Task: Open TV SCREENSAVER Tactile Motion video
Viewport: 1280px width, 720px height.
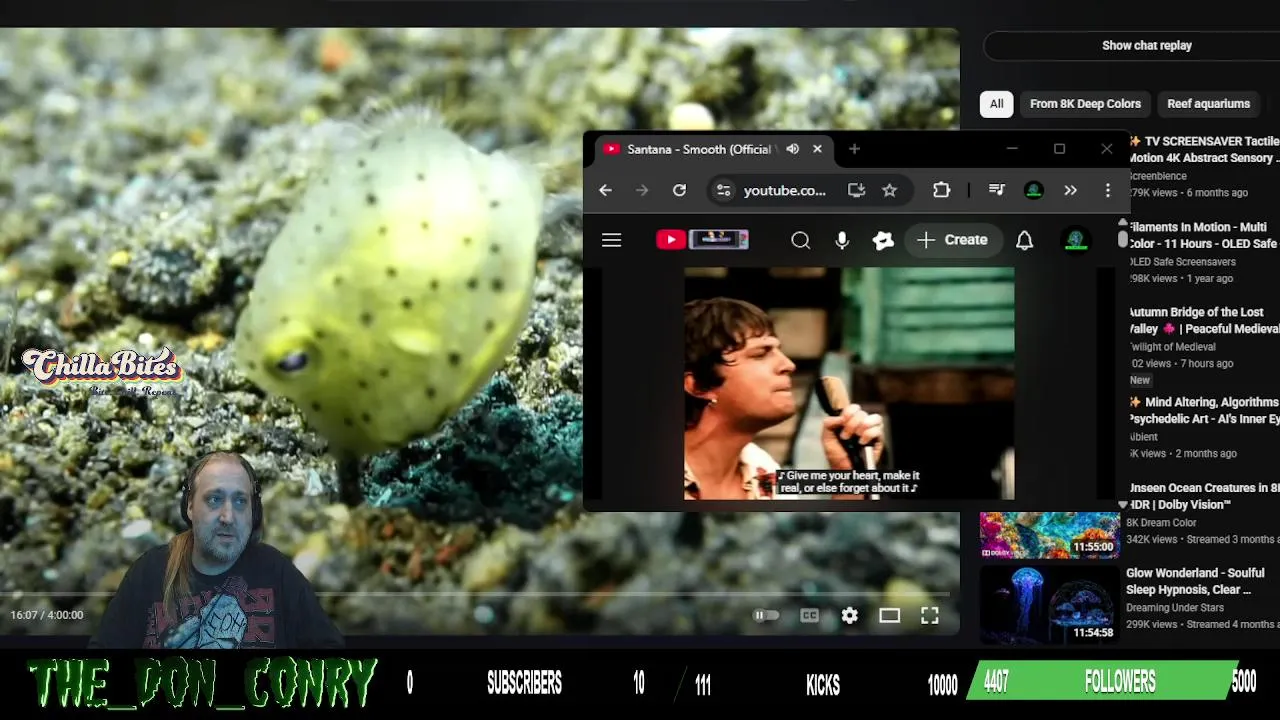Action: tap(1204, 150)
